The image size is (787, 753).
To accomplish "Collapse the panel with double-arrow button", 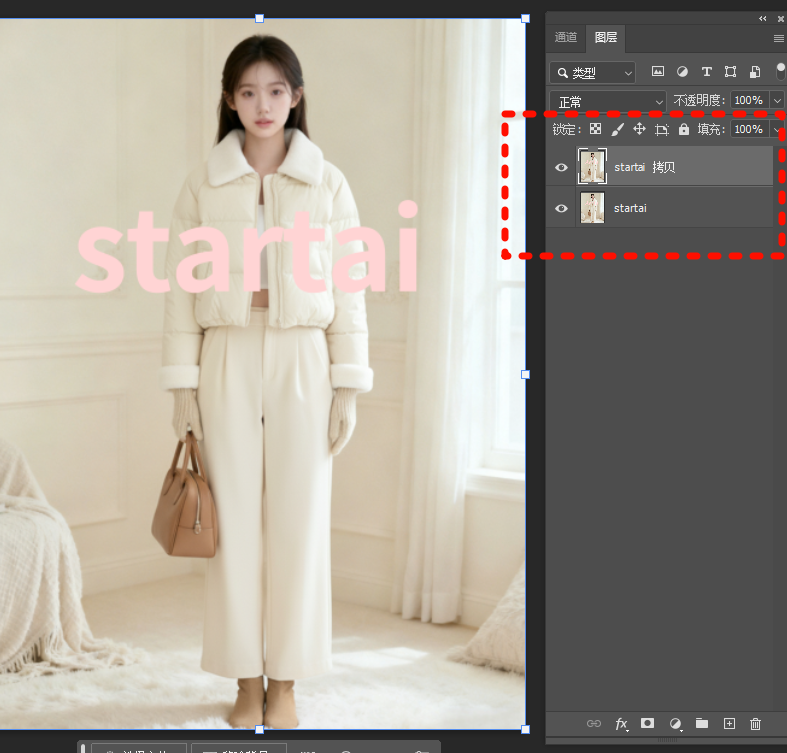I will coord(763,18).
